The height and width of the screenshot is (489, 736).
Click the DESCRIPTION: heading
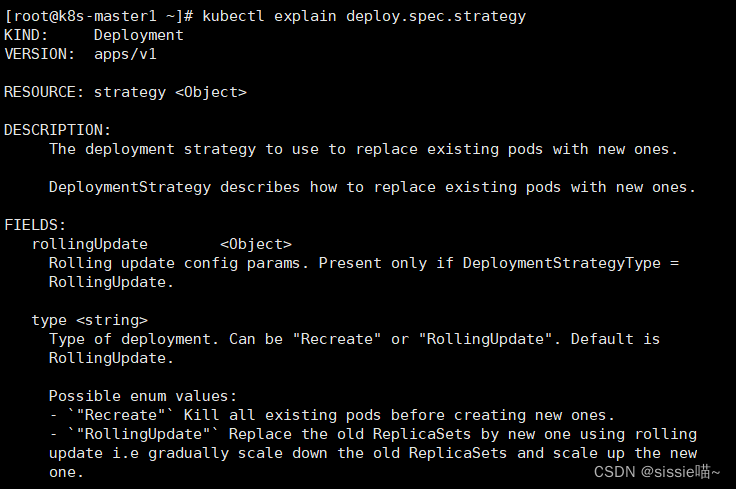(57, 130)
